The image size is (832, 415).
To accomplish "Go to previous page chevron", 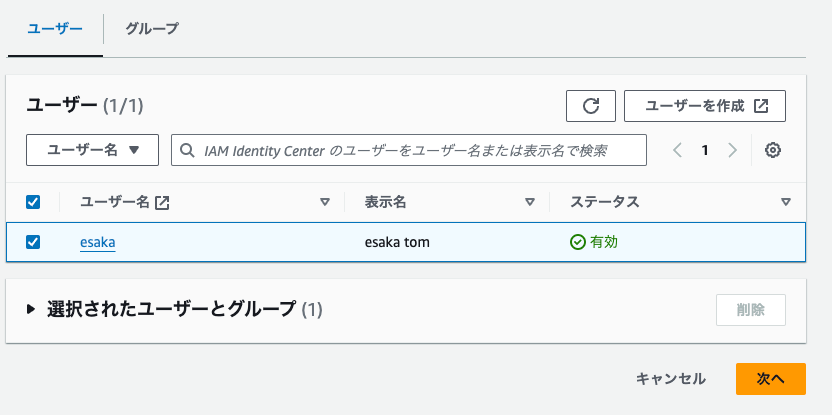I will click(x=677, y=150).
